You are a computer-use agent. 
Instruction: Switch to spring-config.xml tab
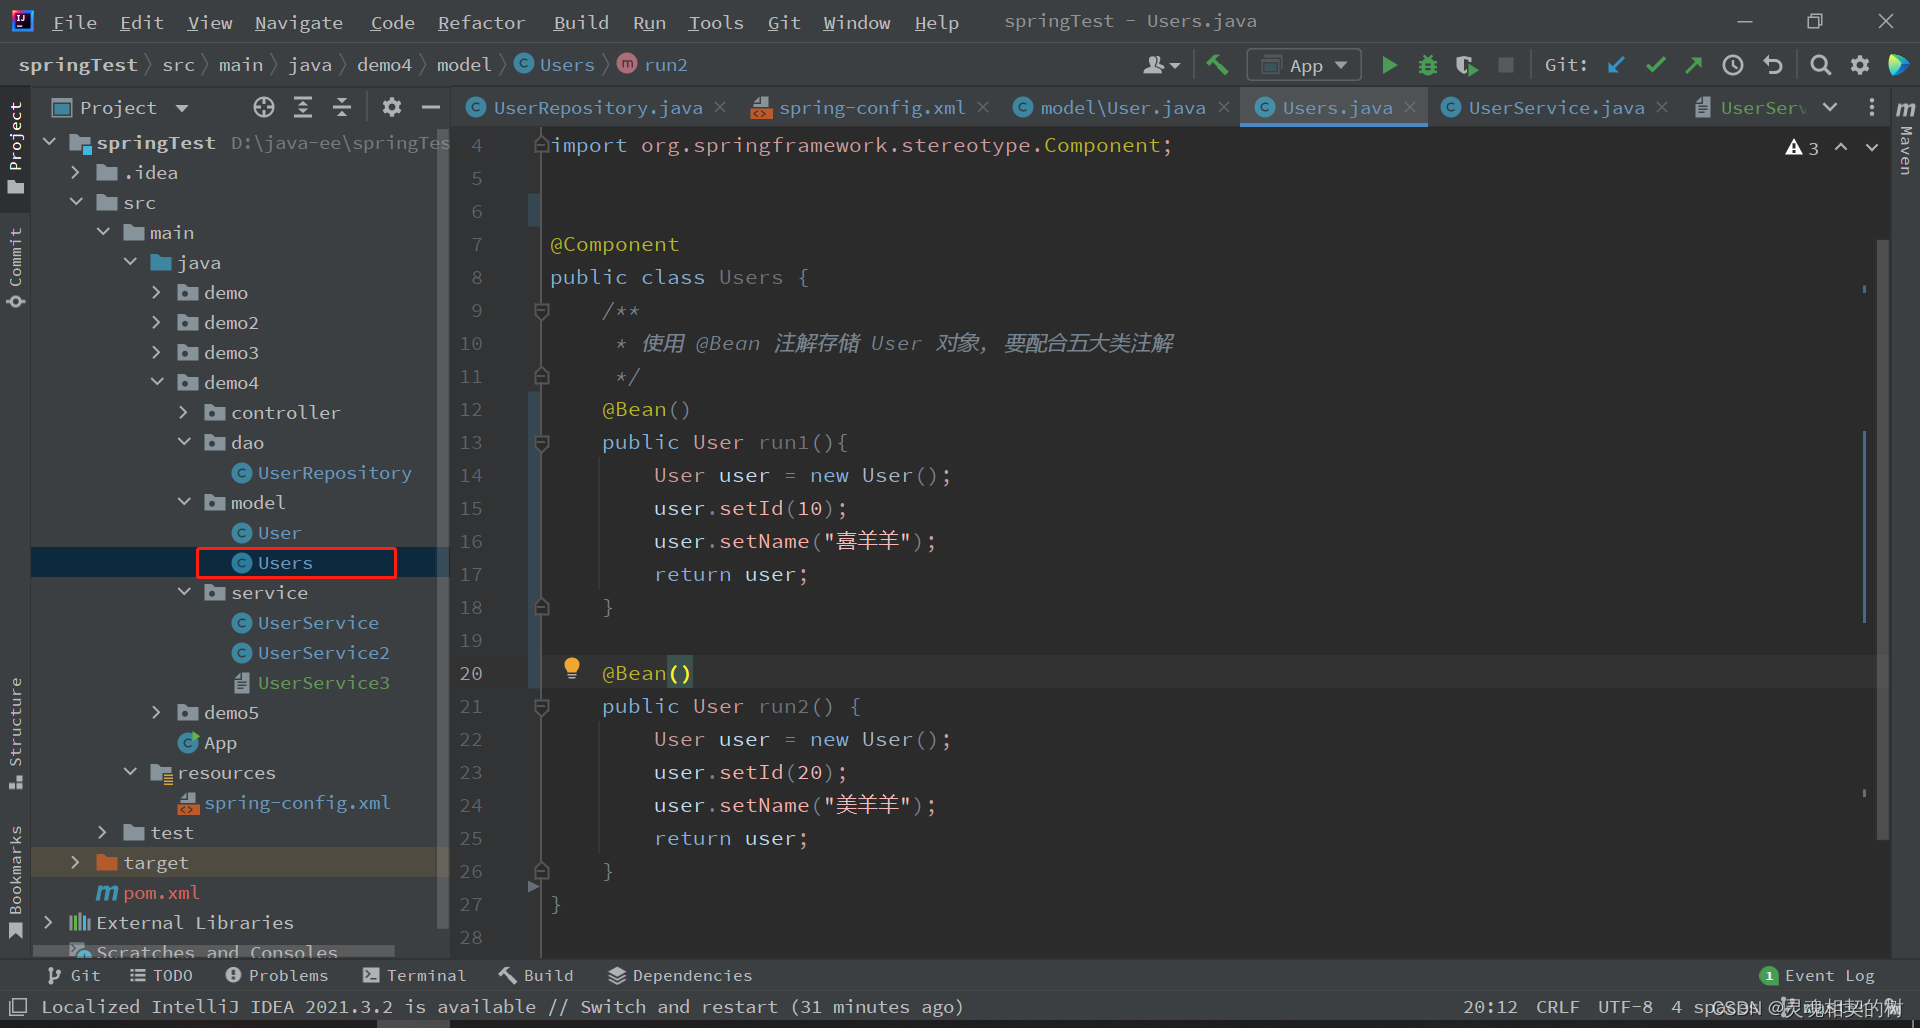[x=872, y=107]
